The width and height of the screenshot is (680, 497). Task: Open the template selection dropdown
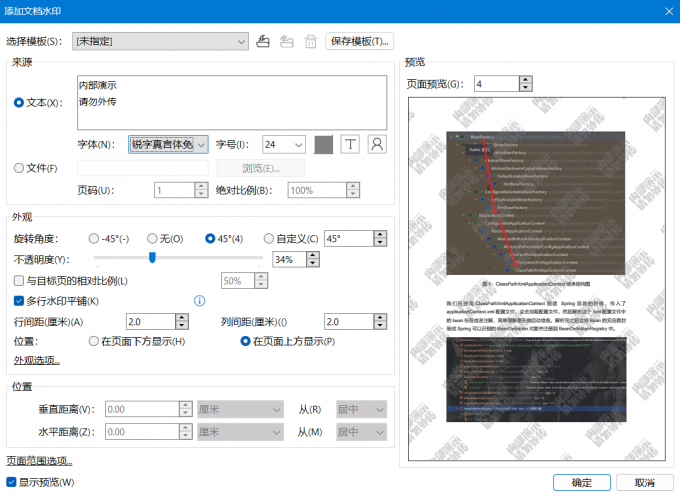pyautogui.click(x=160, y=41)
